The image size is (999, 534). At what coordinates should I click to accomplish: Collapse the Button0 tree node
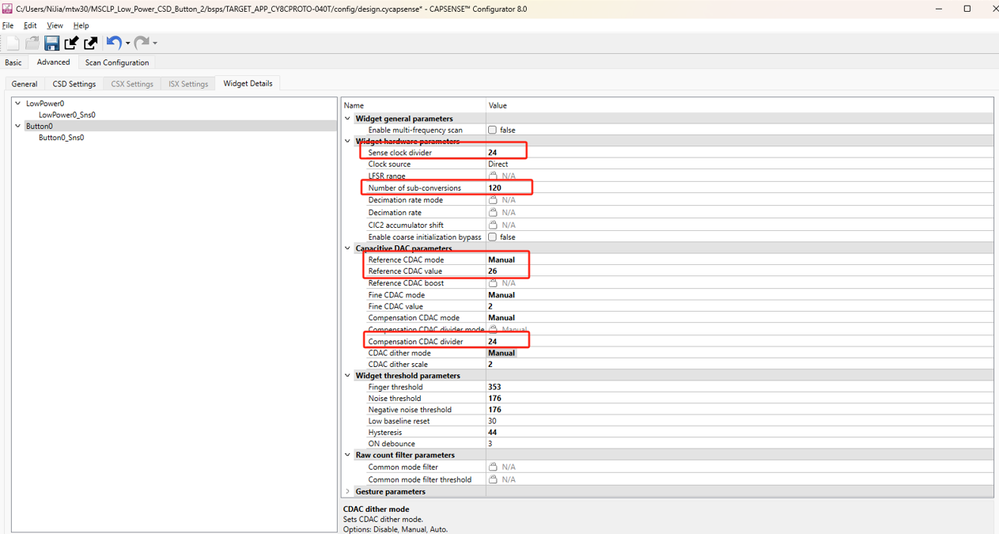pos(18,126)
